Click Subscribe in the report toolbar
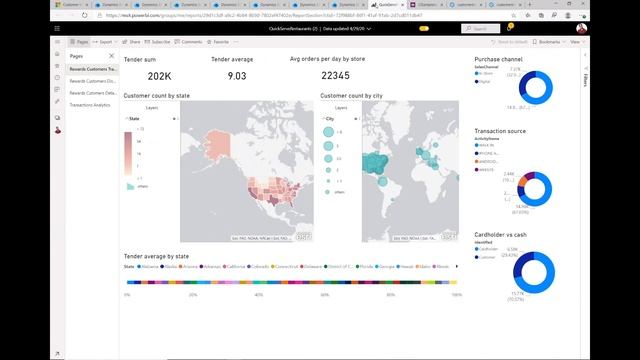This screenshot has height=360, width=640. coord(157,42)
